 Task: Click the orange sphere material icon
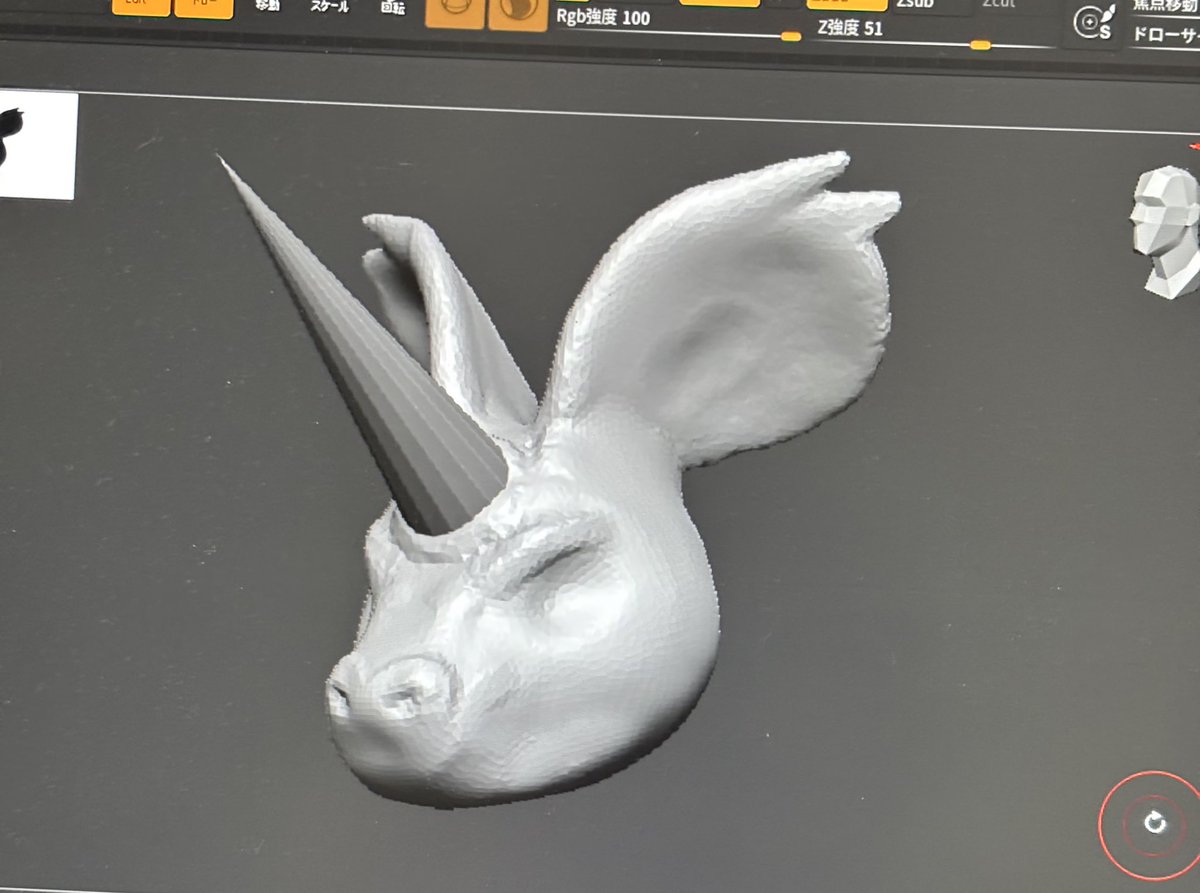tap(455, 12)
